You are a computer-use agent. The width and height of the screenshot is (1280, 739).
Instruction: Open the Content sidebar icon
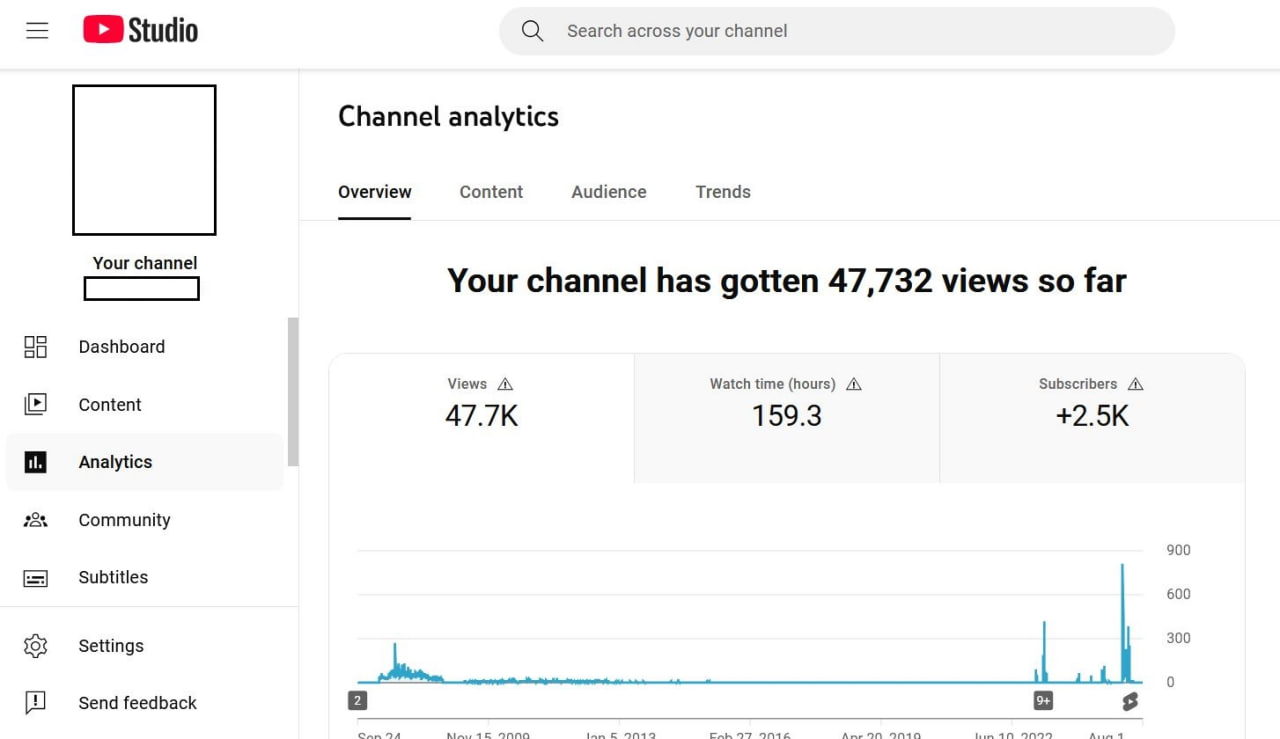[35, 404]
